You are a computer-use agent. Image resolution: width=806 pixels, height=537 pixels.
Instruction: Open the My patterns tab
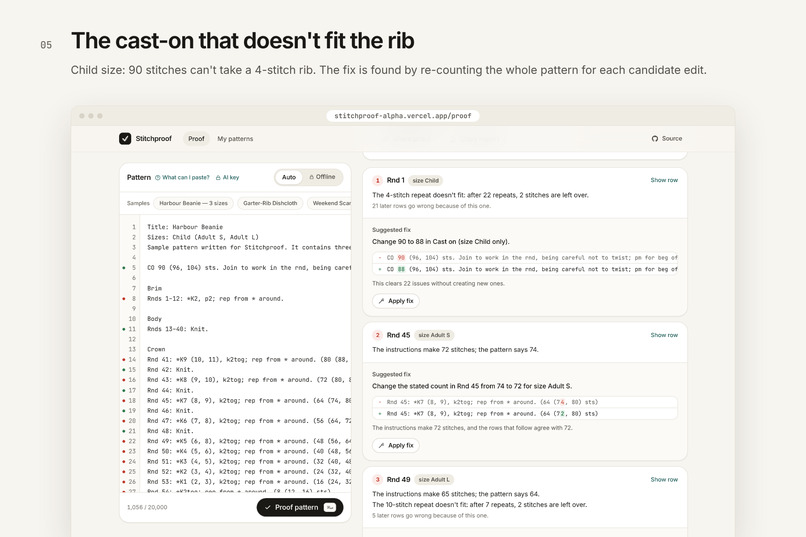(x=235, y=139)
